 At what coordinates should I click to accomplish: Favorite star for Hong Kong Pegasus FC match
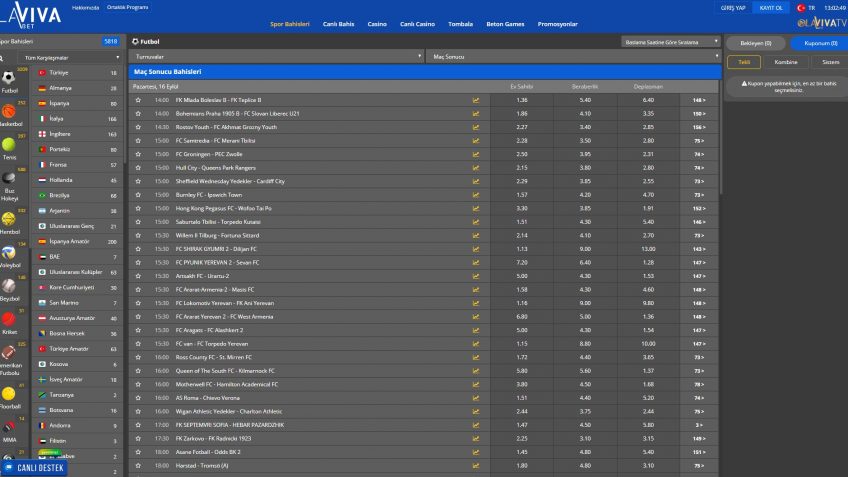pos(138,208)
